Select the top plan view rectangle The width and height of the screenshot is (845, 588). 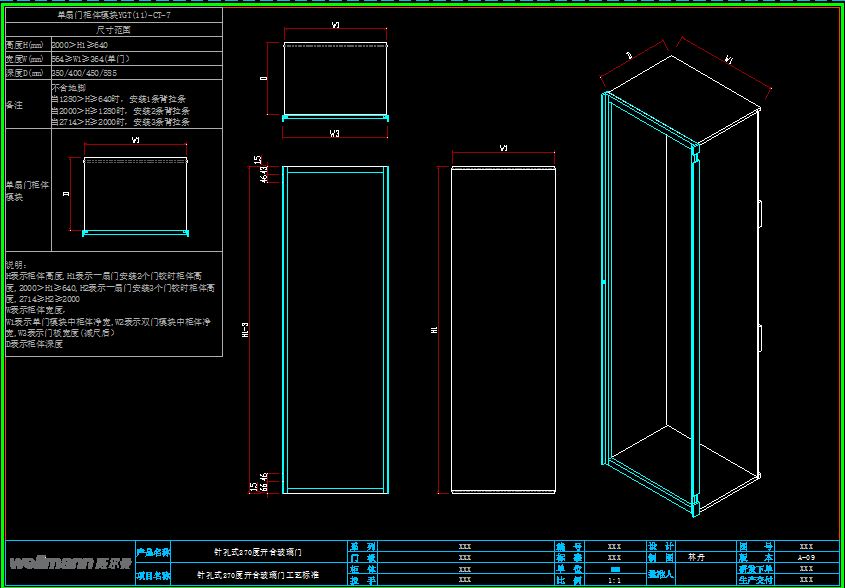pyautogui.click(x=335, y=81)
